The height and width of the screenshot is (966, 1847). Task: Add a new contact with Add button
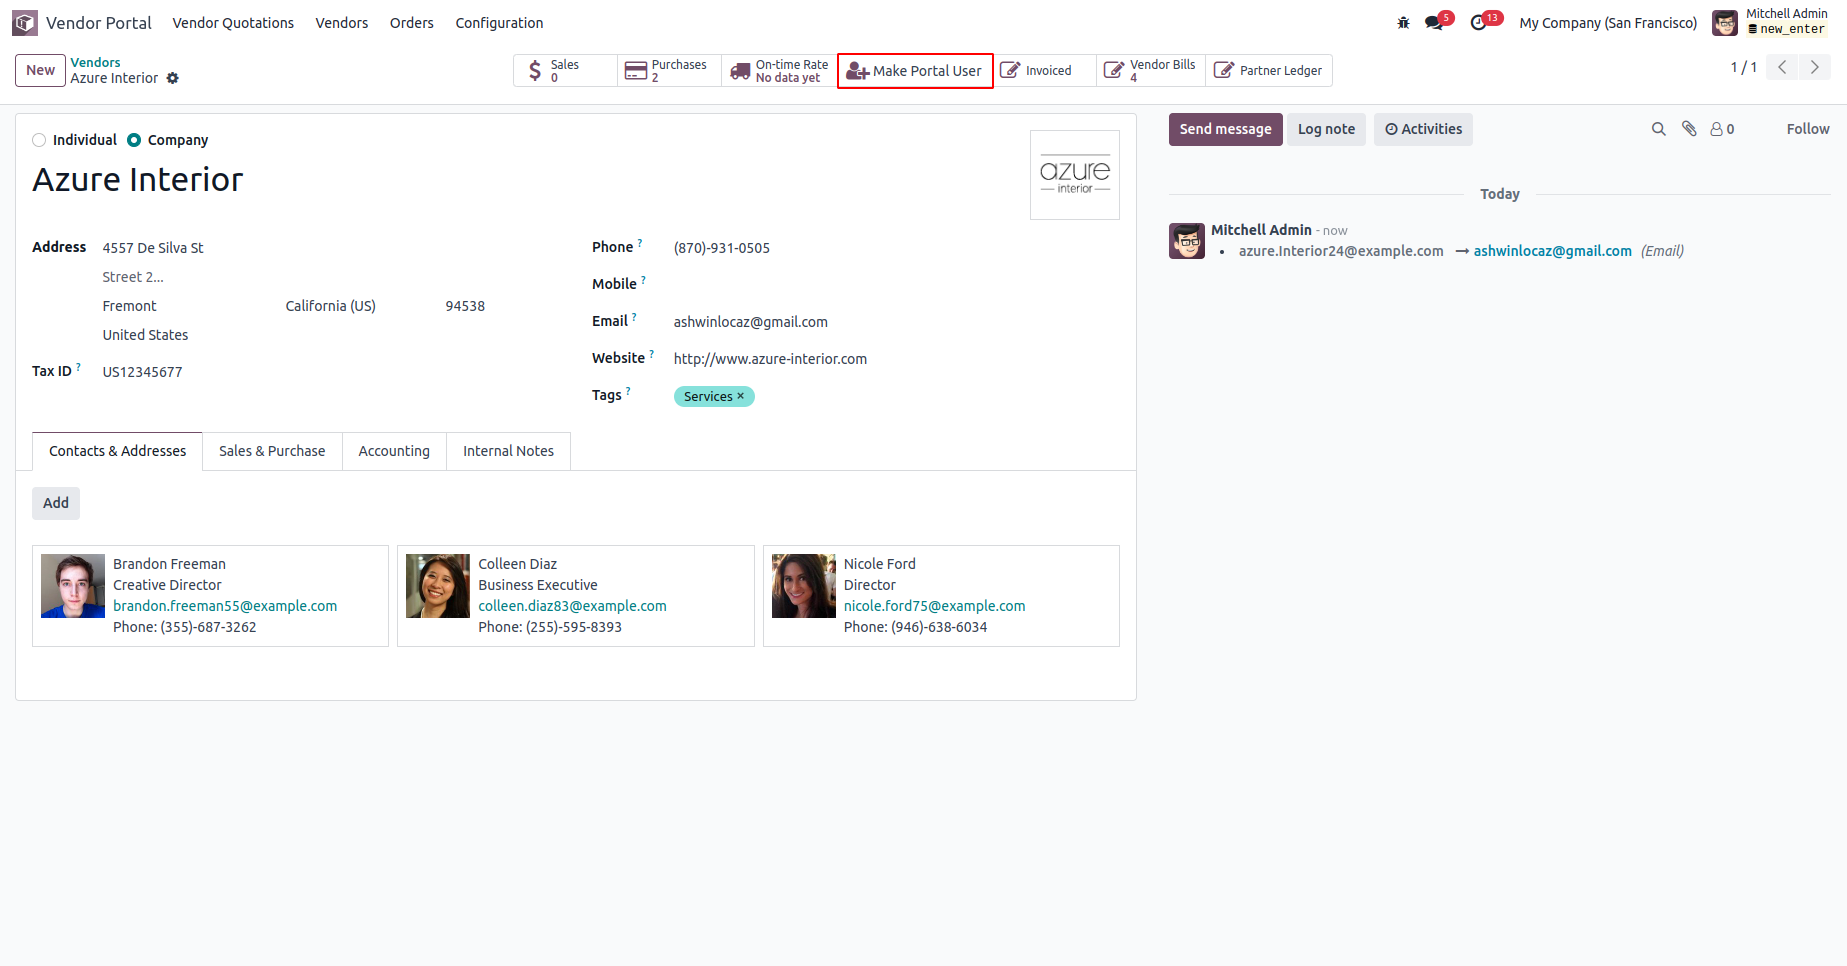(x=56, y=503)
